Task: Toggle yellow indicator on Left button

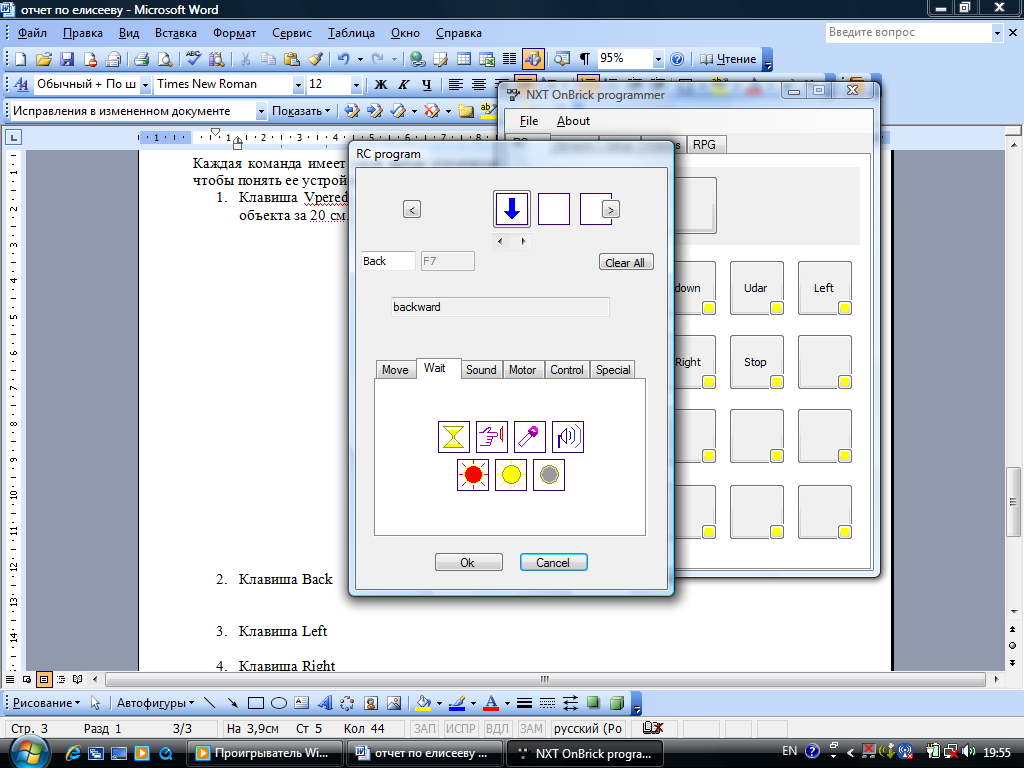Action: click(x=844, y=308)
